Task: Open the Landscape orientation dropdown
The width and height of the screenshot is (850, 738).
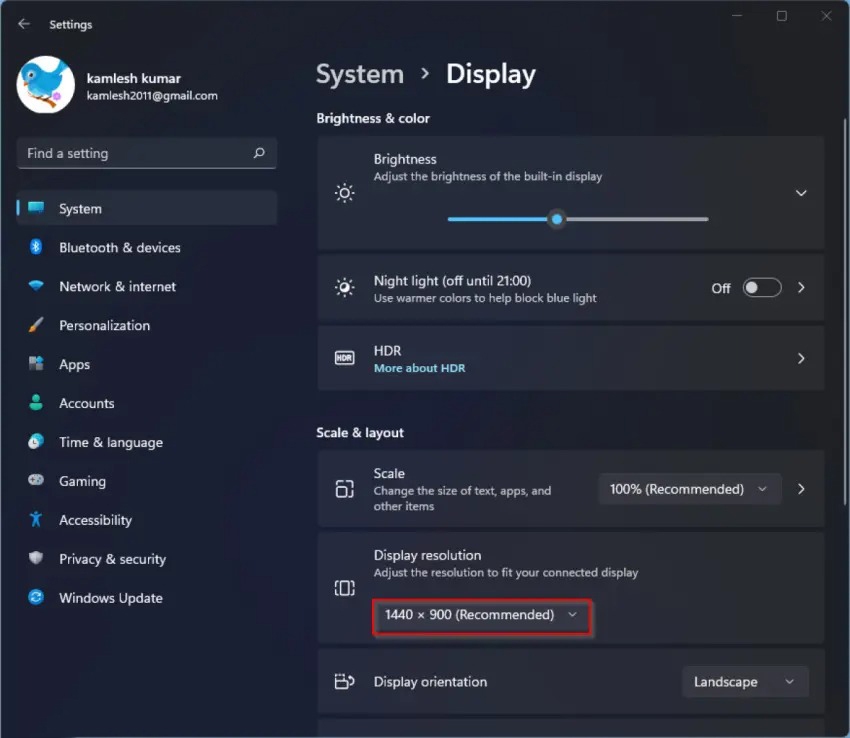Action: pyautogui.click(x=745, y=681)
